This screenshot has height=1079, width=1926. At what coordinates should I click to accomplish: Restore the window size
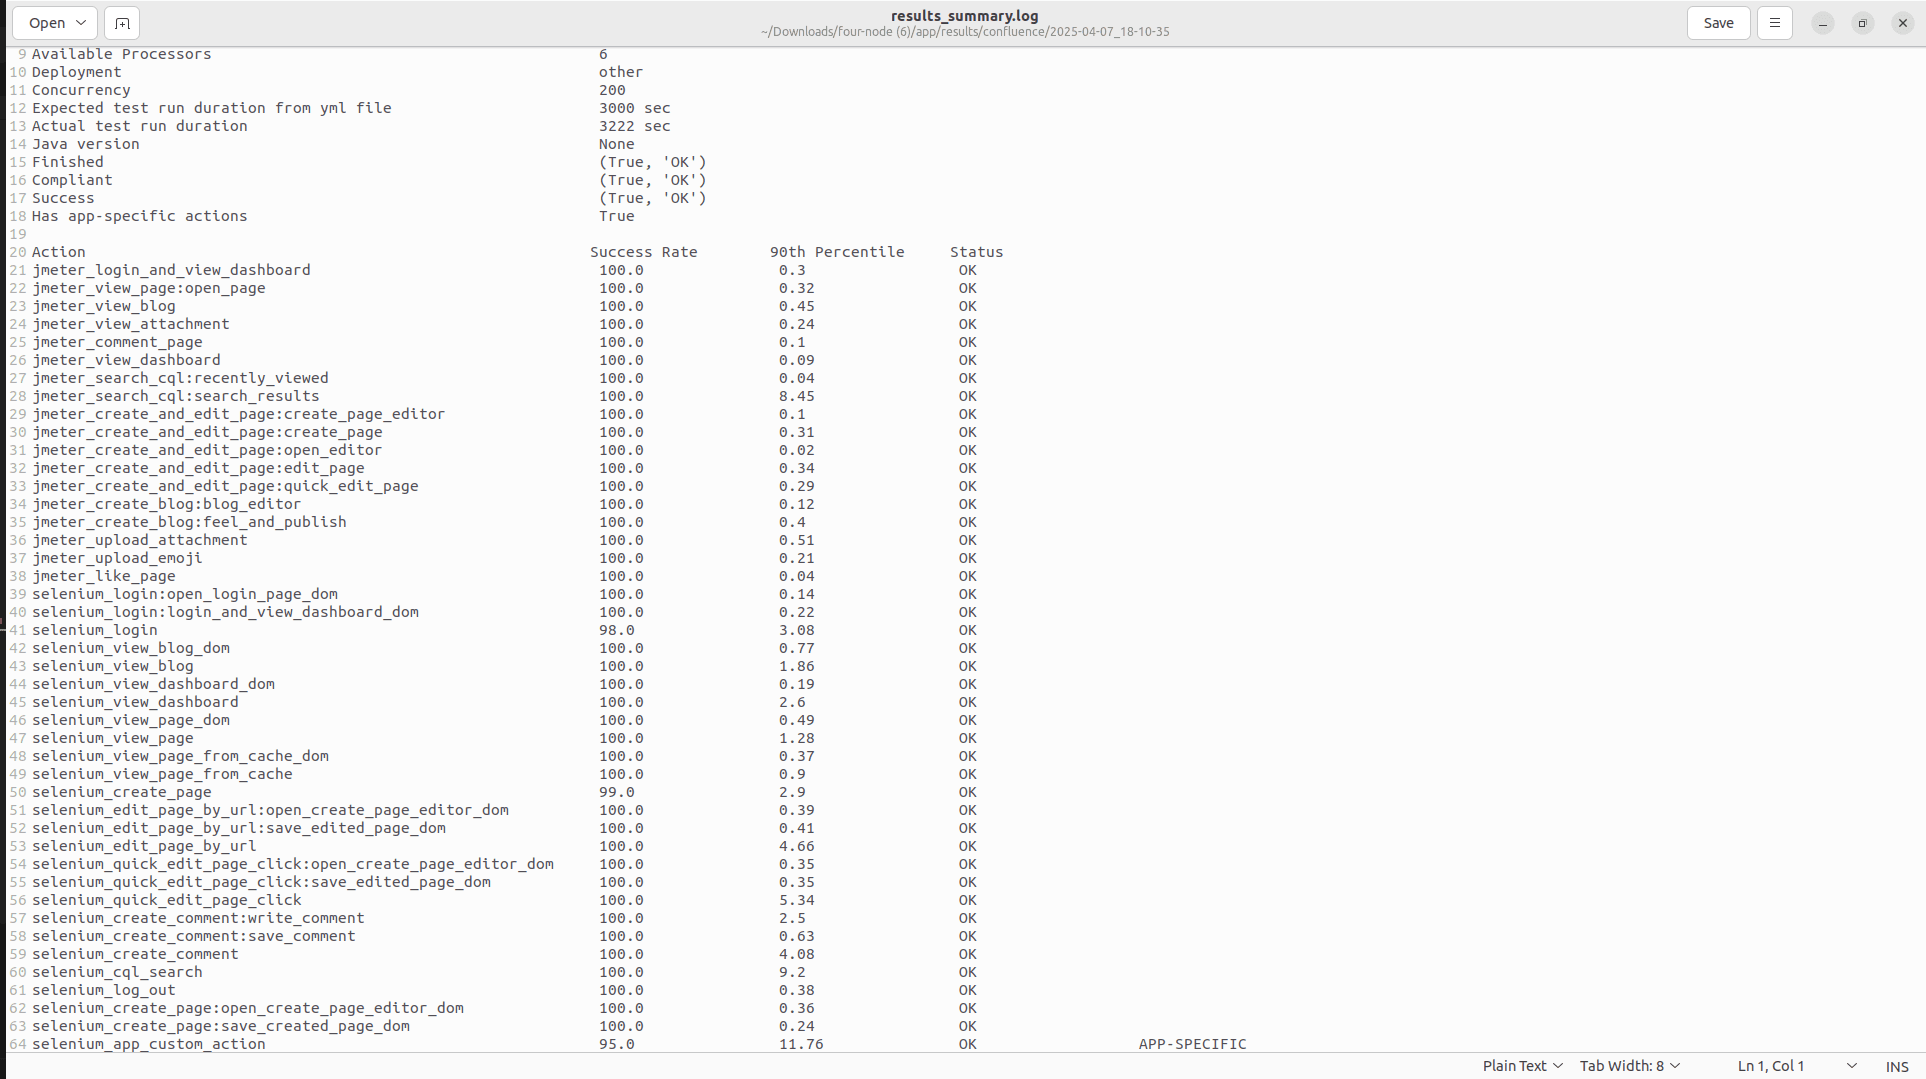[x=1862, y=23]
